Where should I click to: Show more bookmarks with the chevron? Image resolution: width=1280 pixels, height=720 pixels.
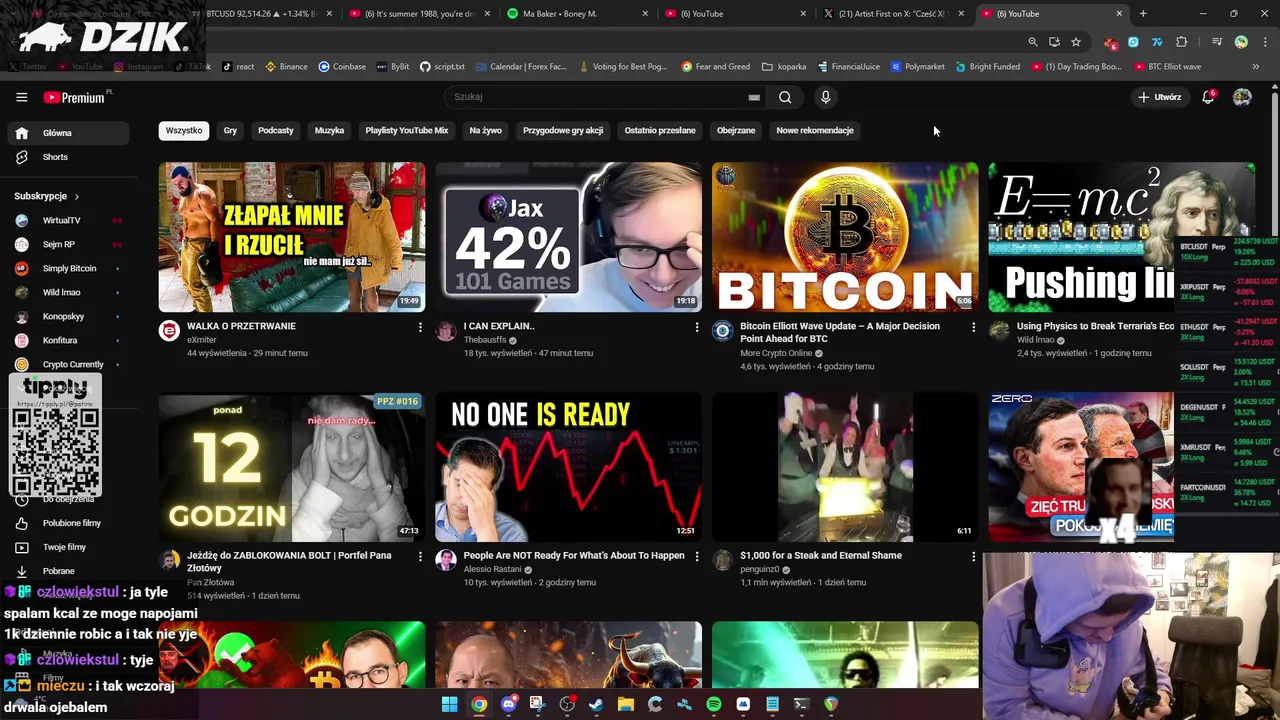coord(1256,67)
